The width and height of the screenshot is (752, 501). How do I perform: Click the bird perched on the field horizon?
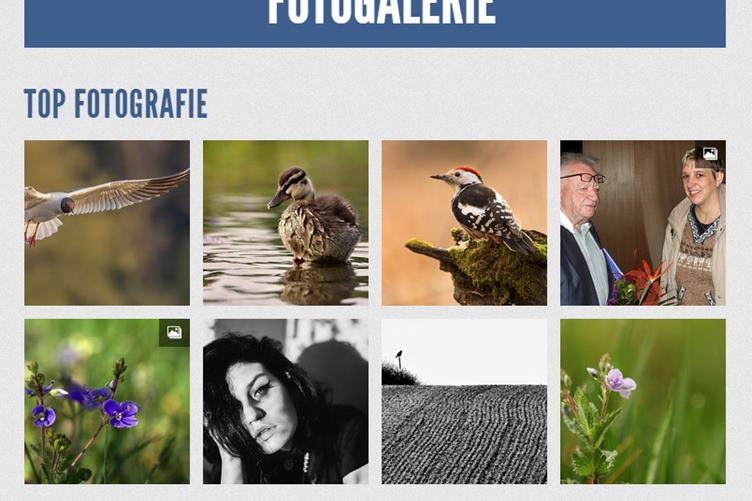pos(399,356)
